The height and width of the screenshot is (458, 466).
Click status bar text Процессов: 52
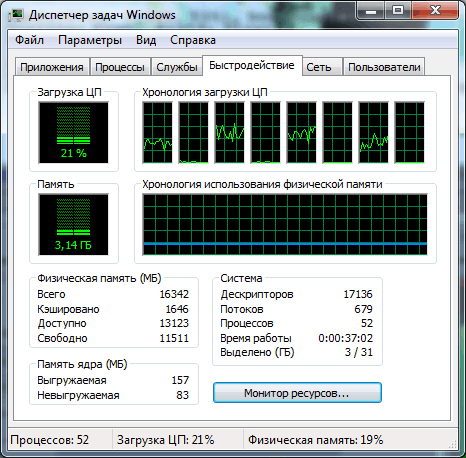coord(50,440)
